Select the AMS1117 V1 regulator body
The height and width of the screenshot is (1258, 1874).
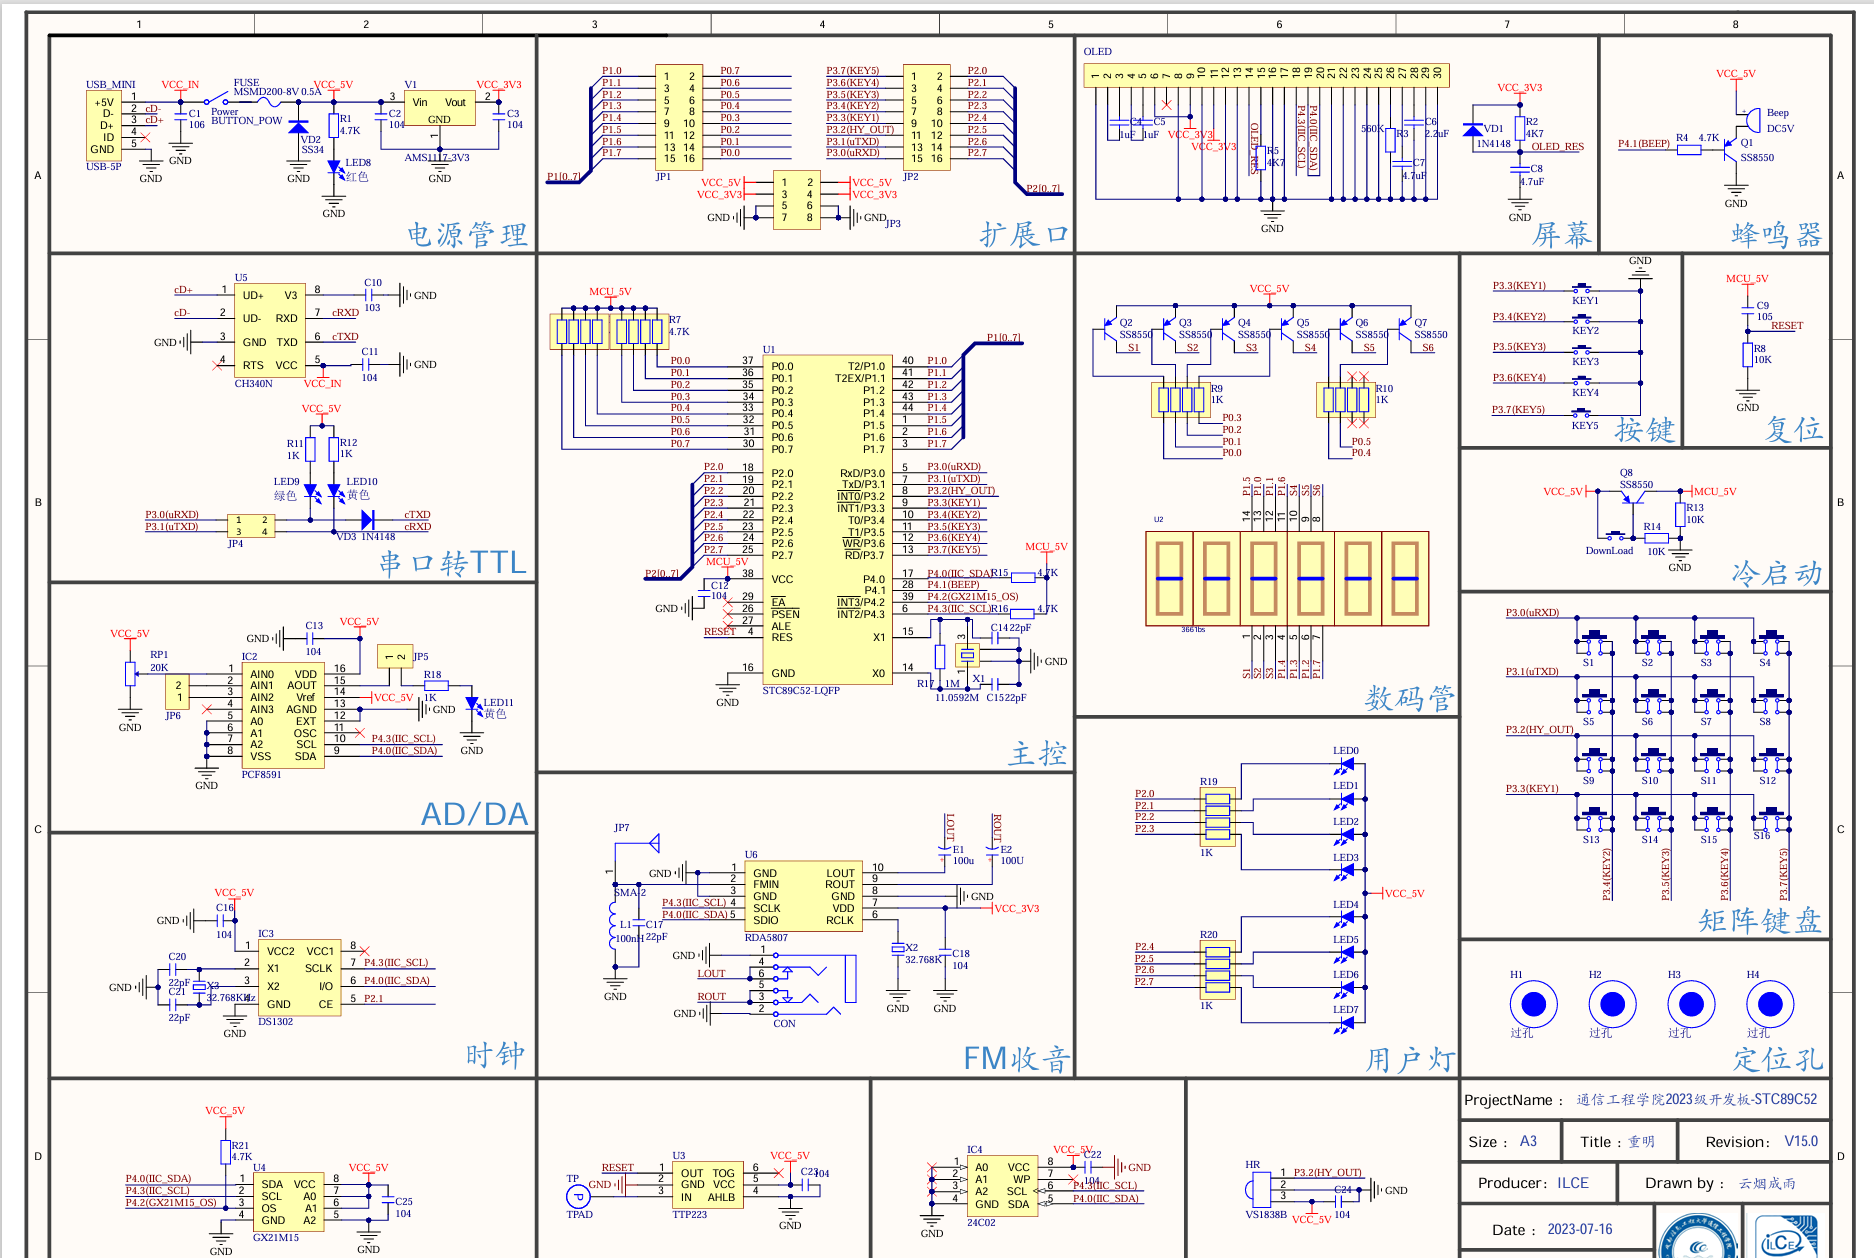click(439, 106)
